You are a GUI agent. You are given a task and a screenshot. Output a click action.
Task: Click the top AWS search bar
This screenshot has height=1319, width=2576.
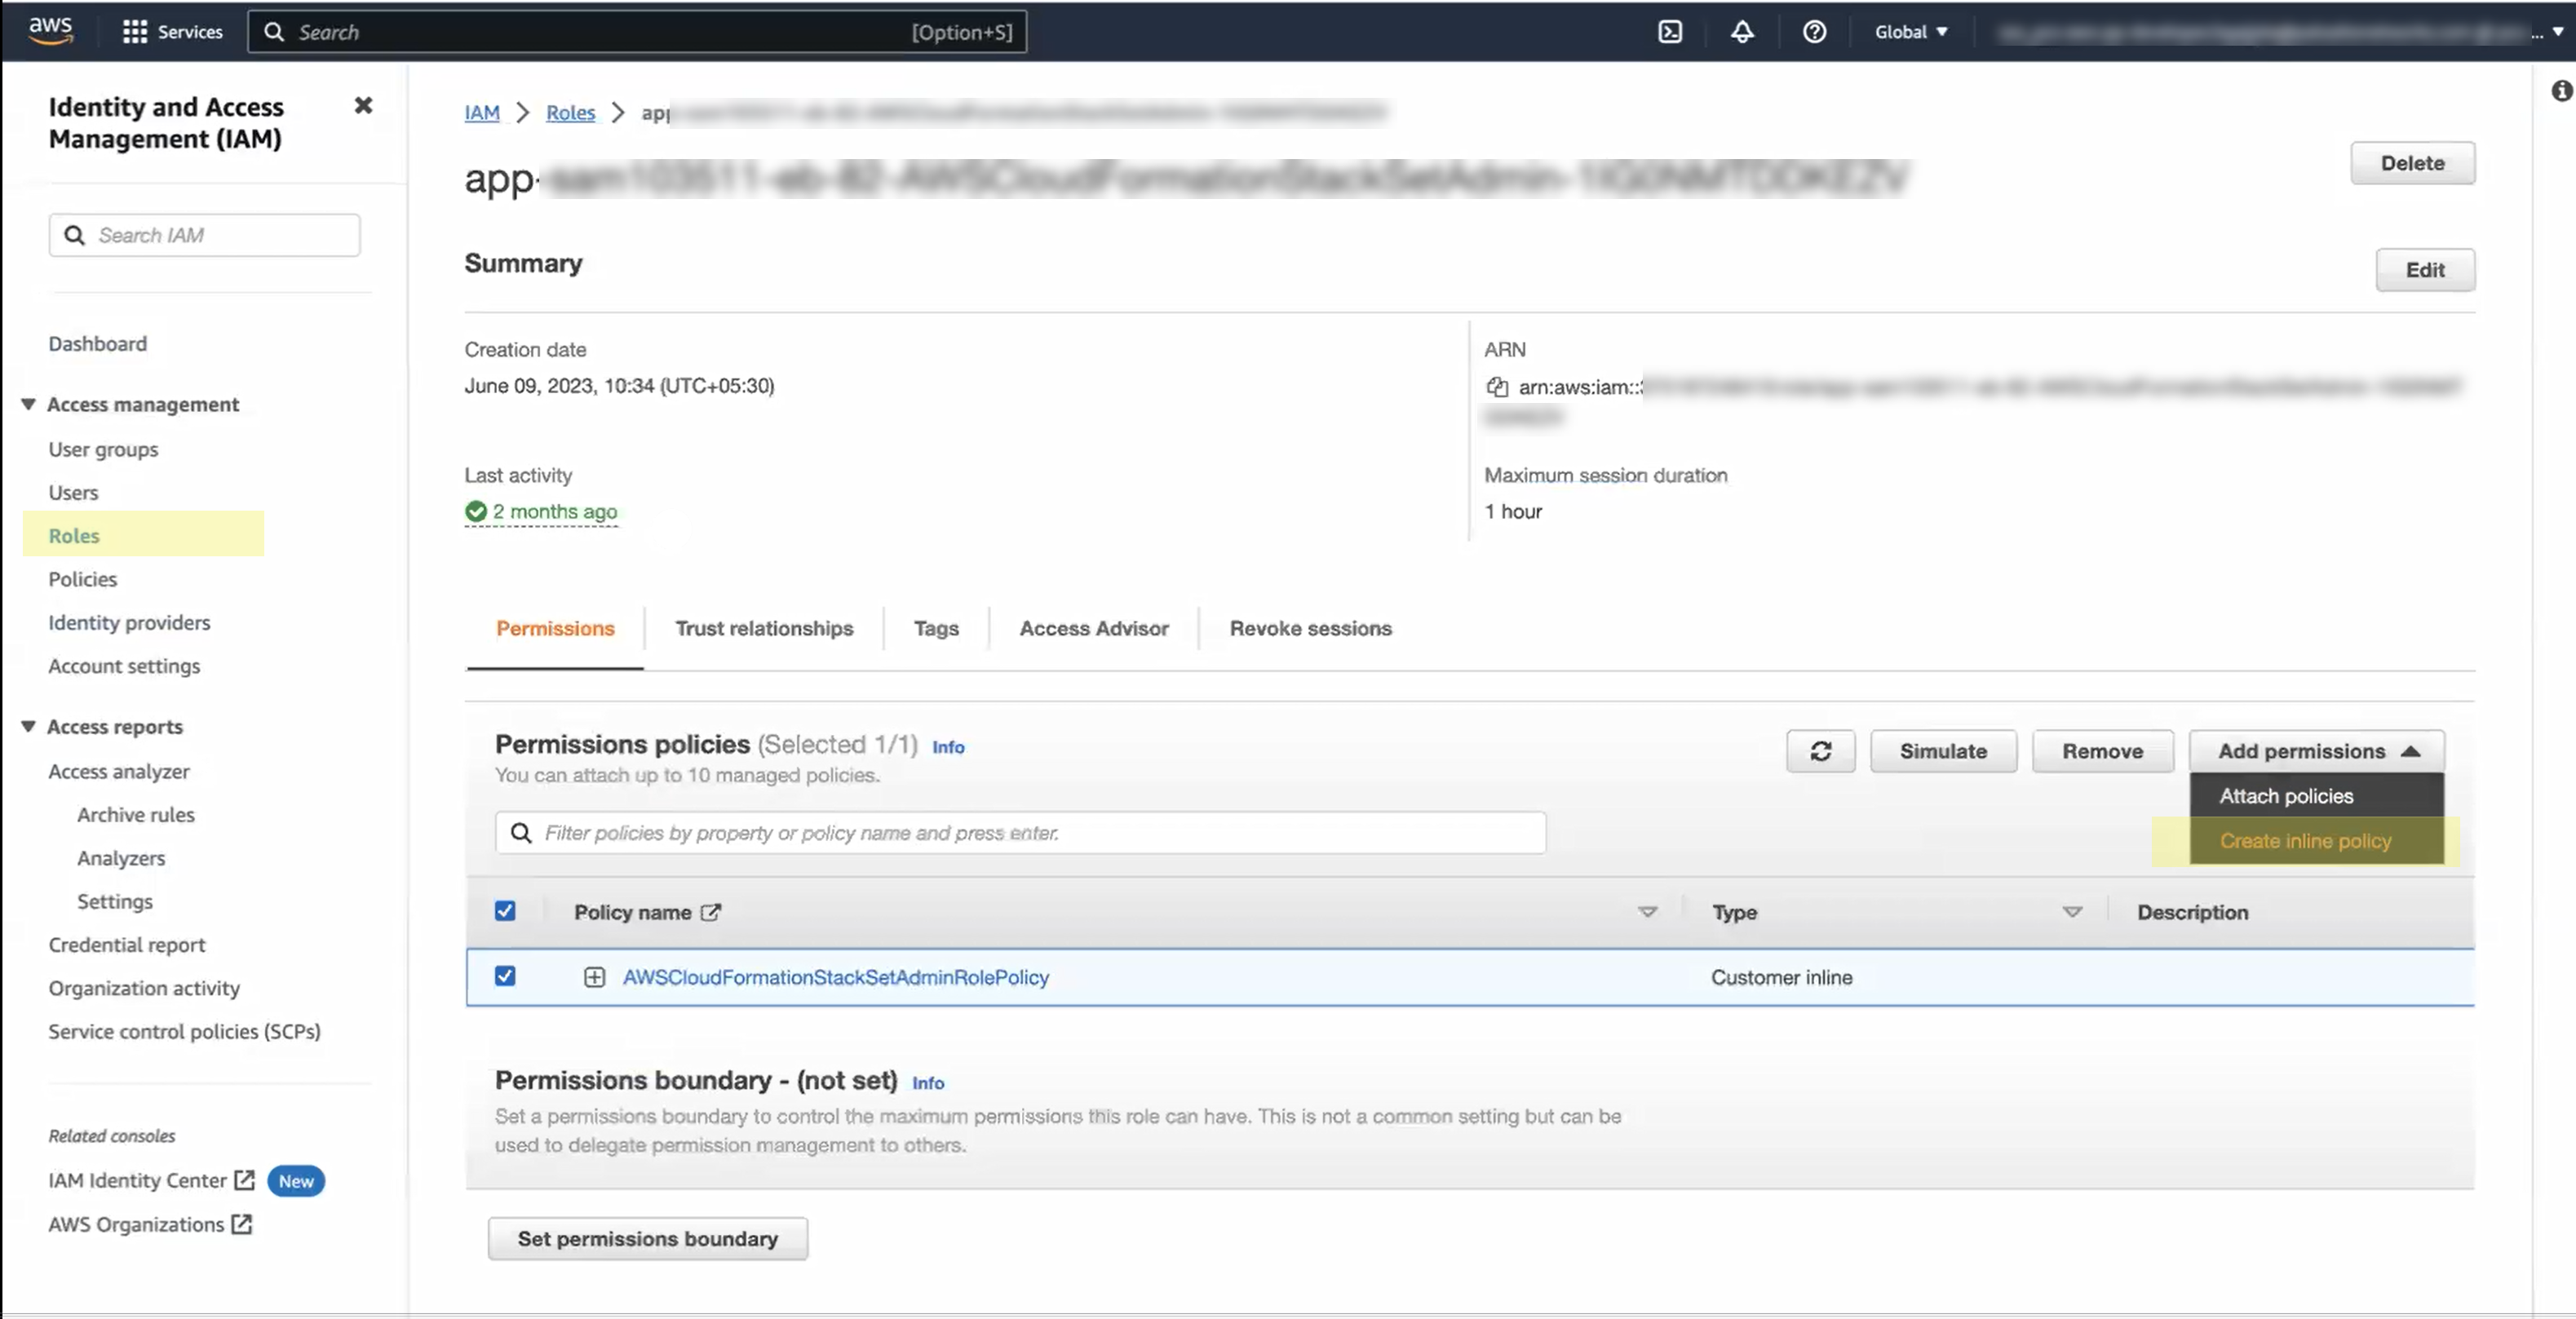pos(636,32)
